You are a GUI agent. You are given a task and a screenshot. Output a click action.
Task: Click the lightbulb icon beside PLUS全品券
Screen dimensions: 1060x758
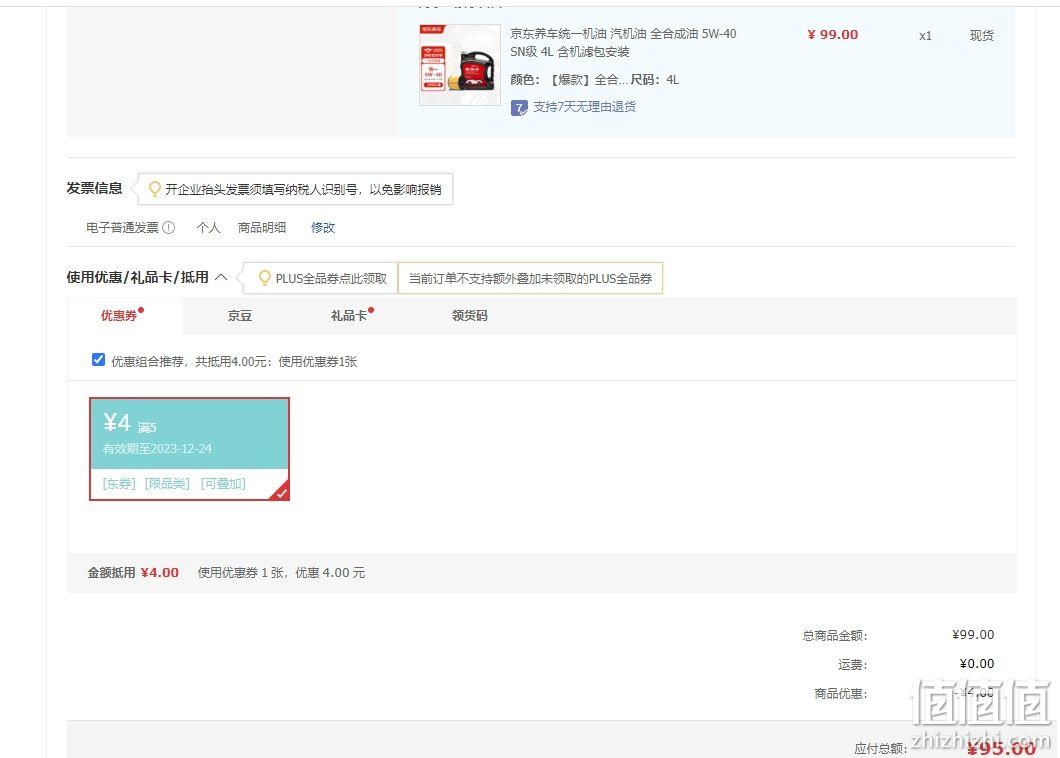tap(264, 278)
